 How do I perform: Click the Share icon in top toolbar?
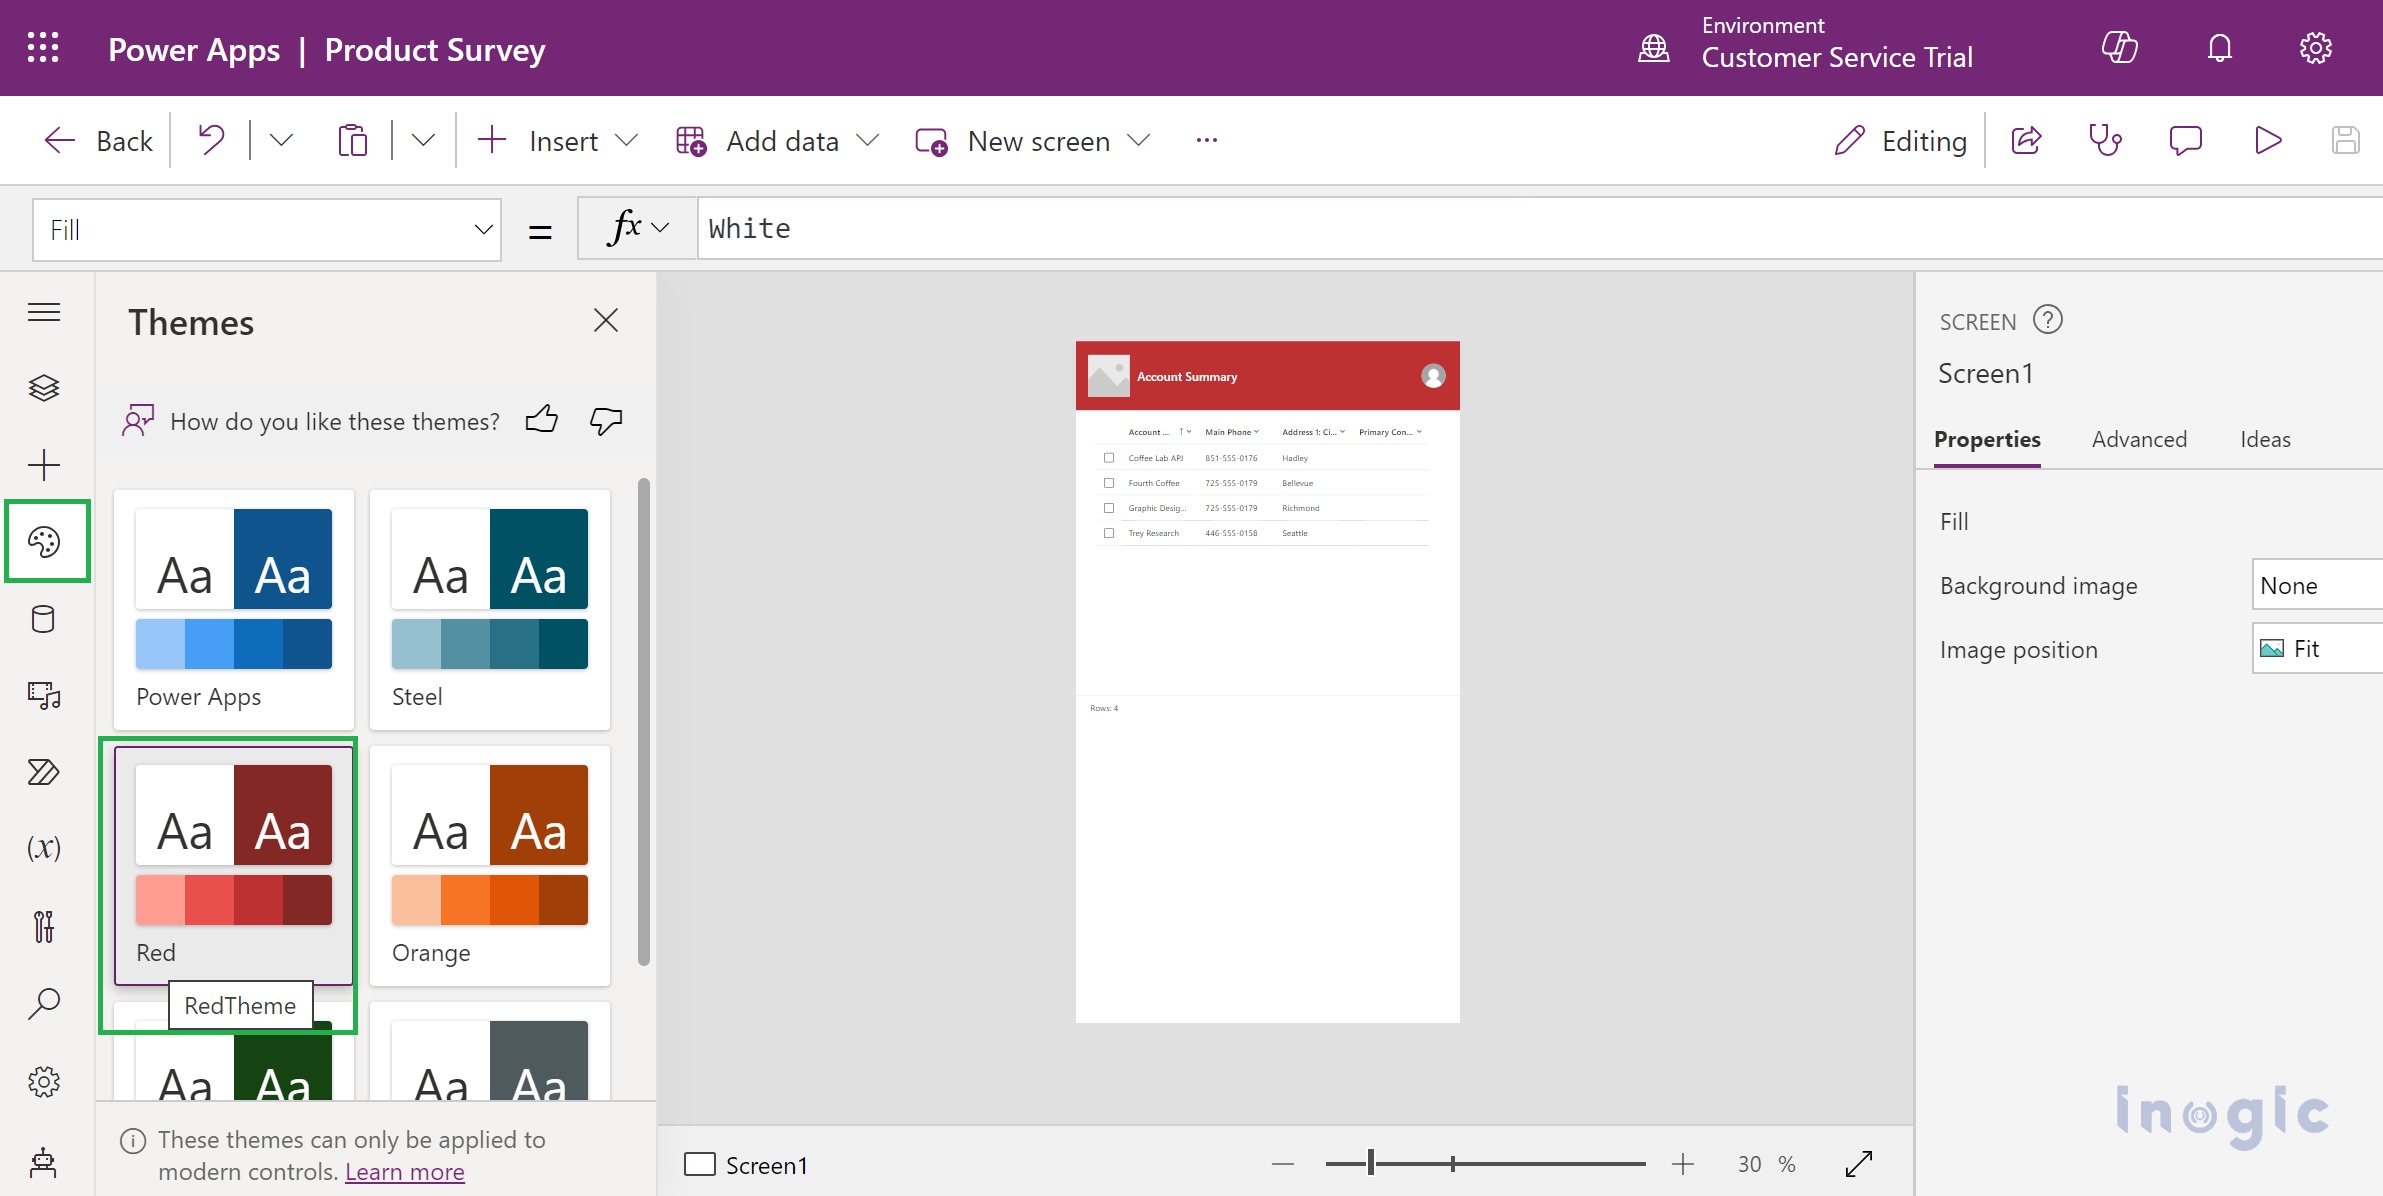point(2028,139)
